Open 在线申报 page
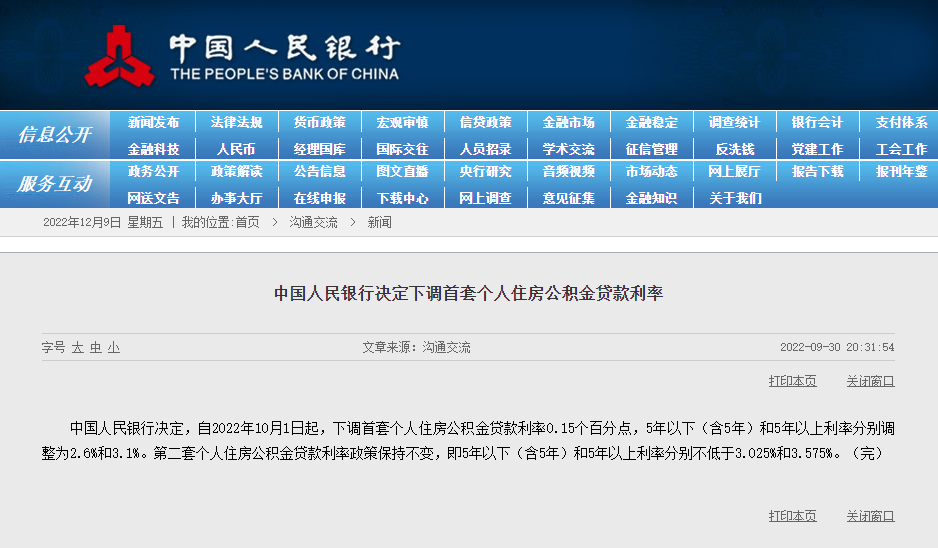 (319, 198)
